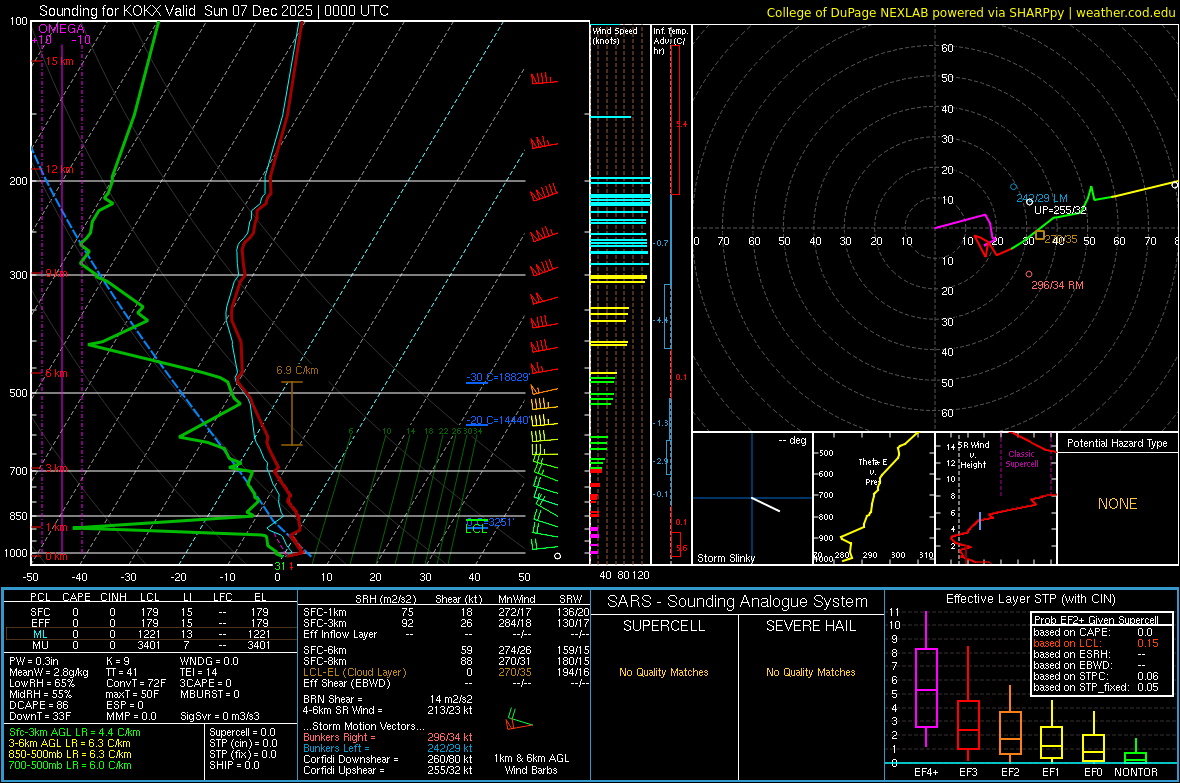
Task: Click the 'SR Wind v. Height' inset label
Action: (973, 455)
